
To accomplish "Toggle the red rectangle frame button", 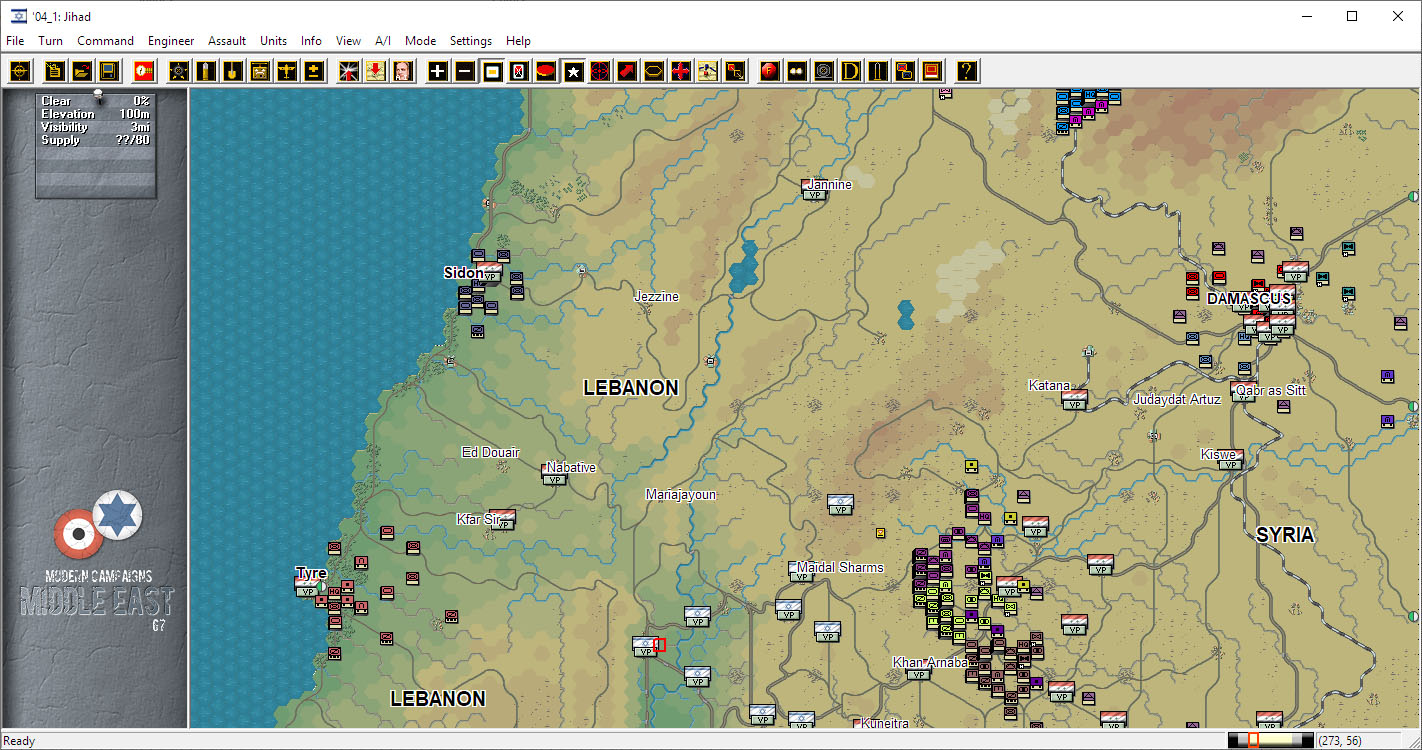I will tap(932, 71).
